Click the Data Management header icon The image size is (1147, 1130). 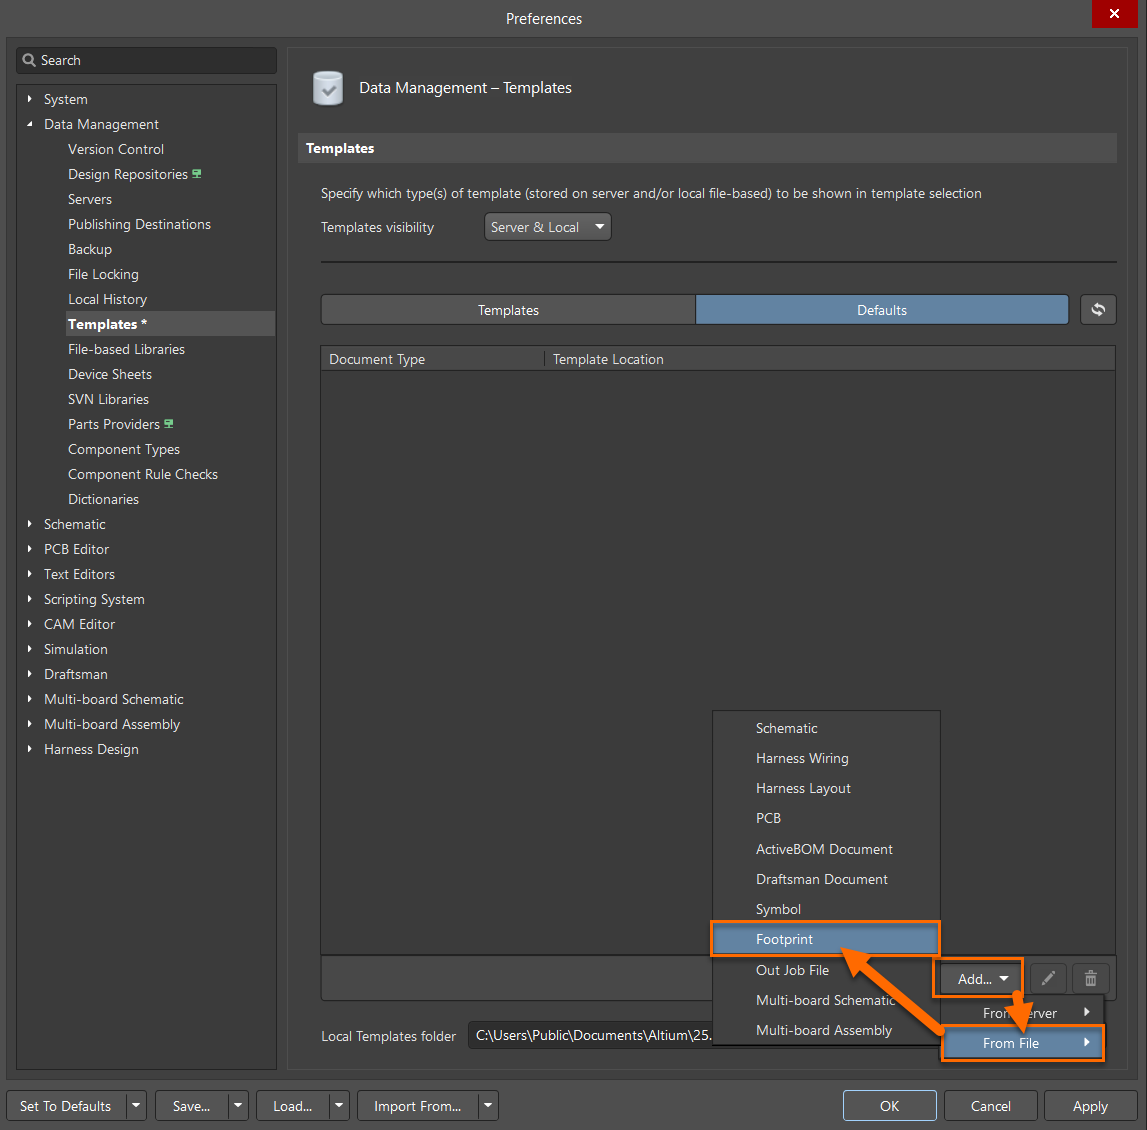click(x=328, y=88)
